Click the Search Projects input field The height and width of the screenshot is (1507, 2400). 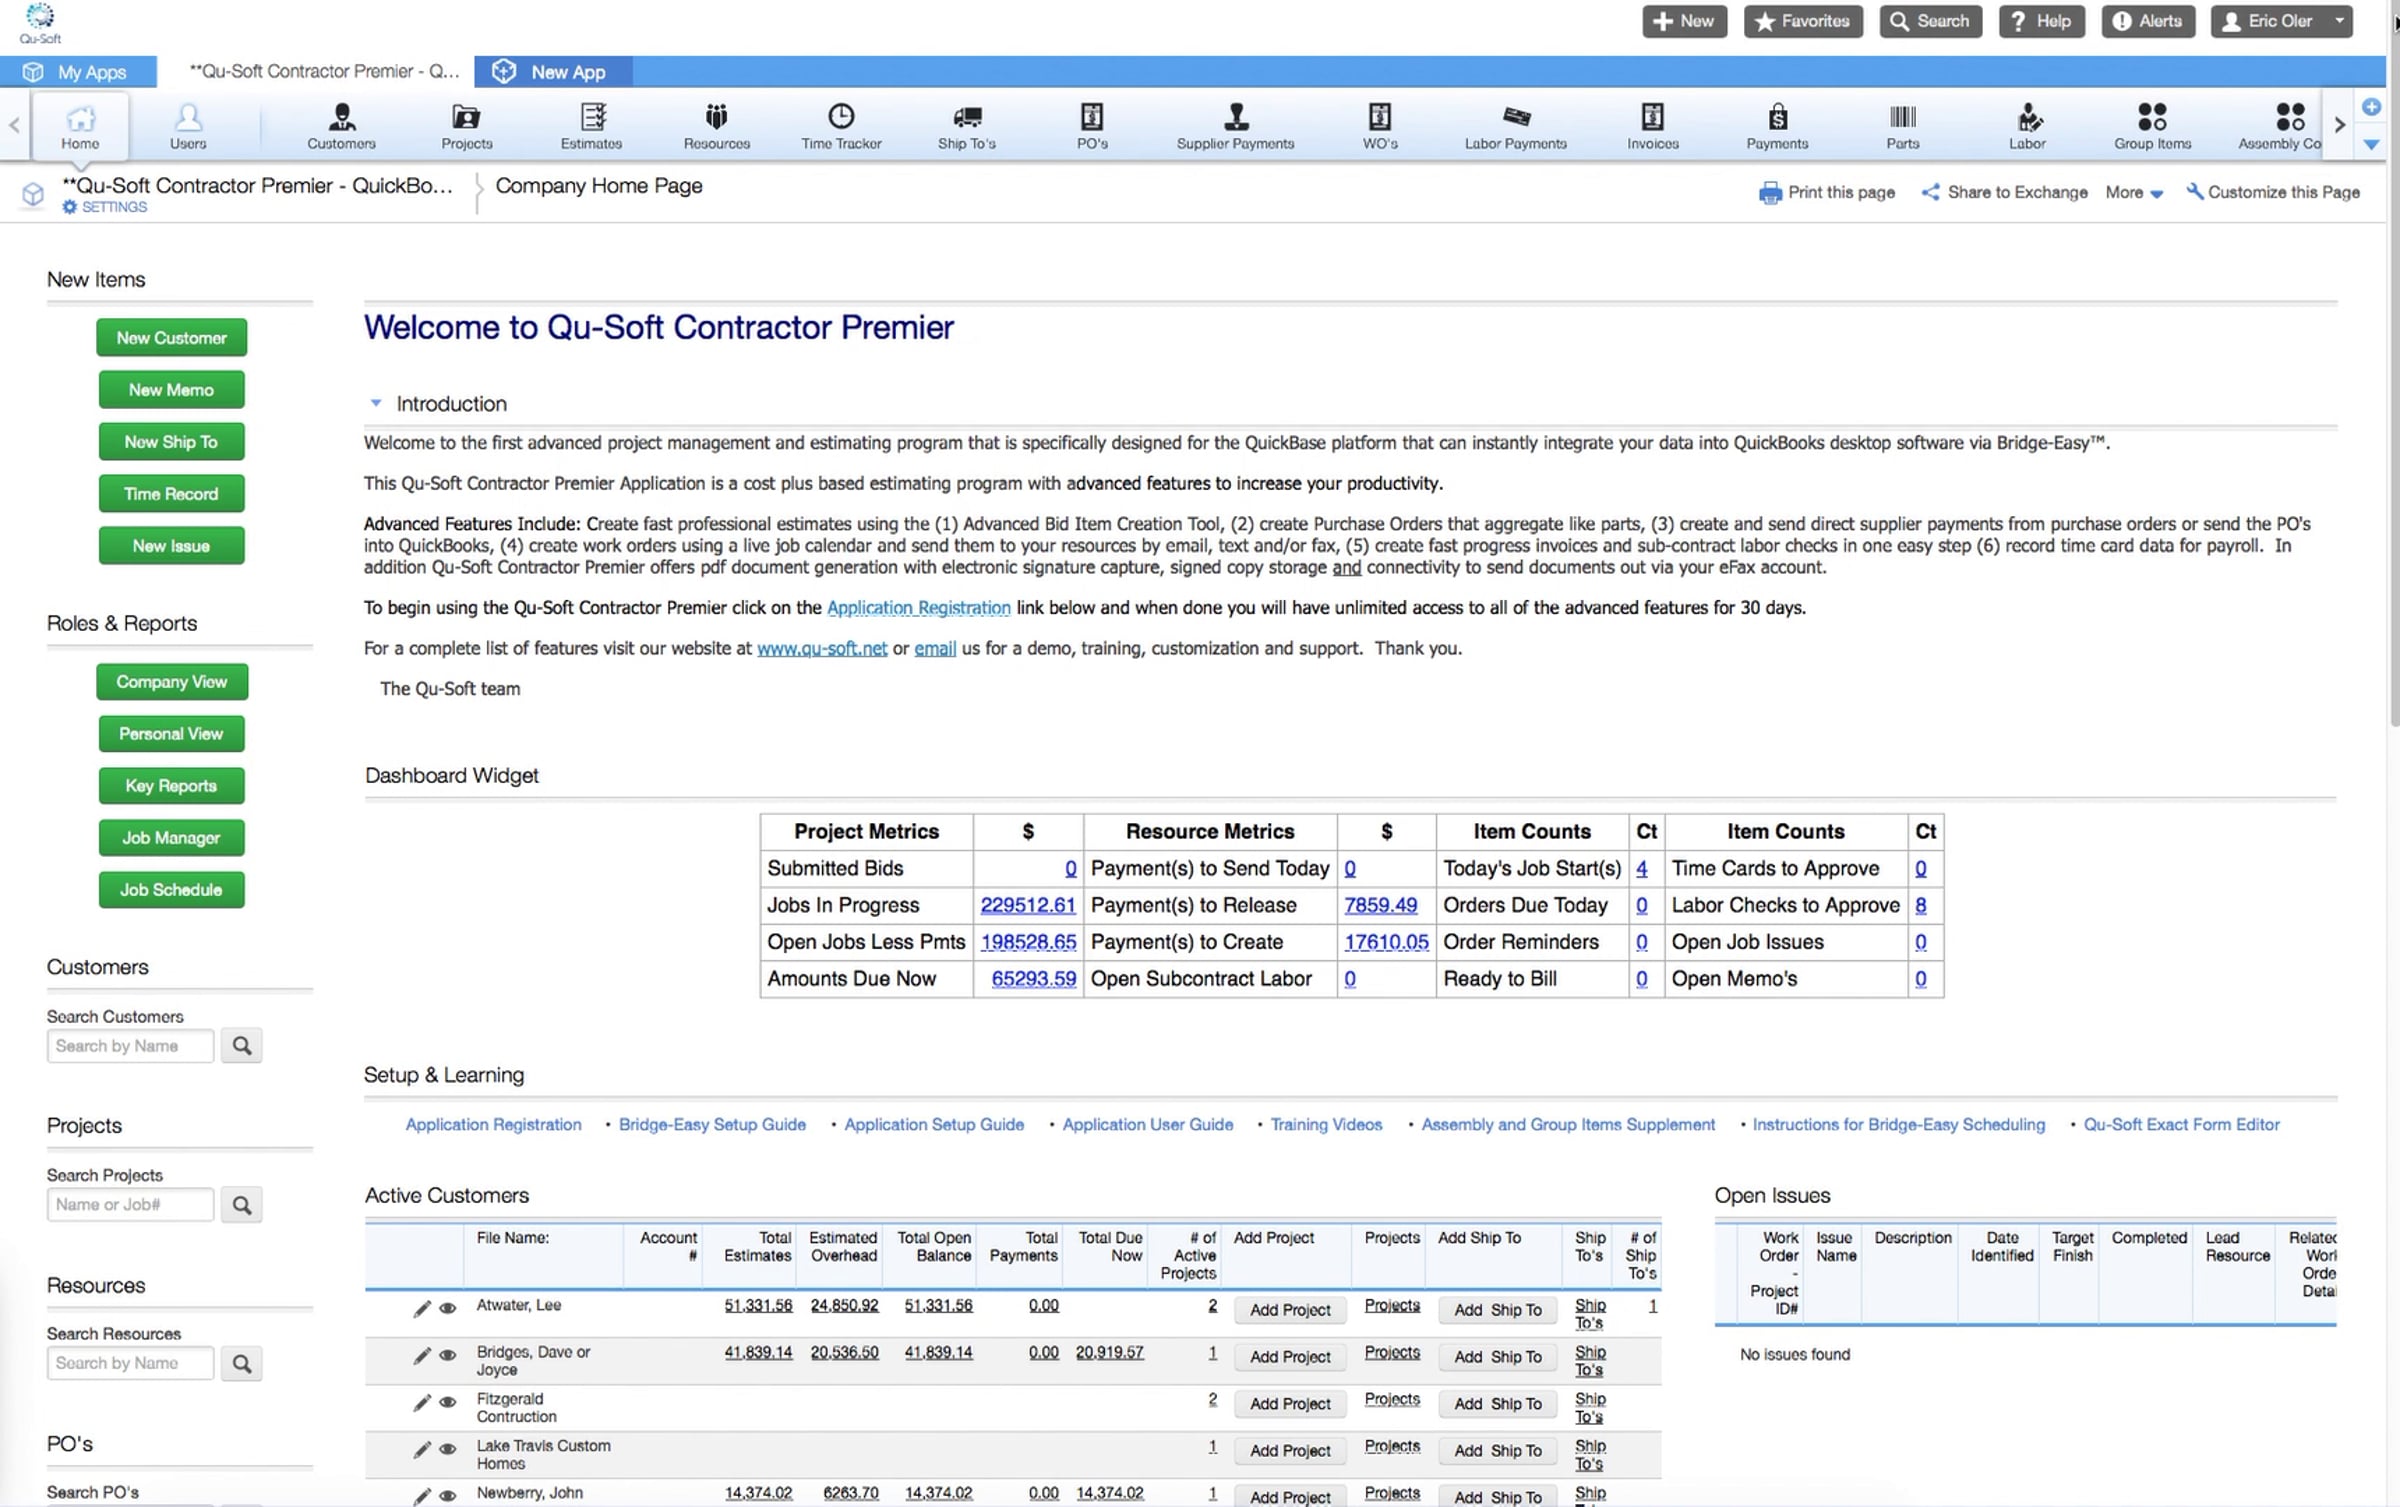click(130, 1205)
